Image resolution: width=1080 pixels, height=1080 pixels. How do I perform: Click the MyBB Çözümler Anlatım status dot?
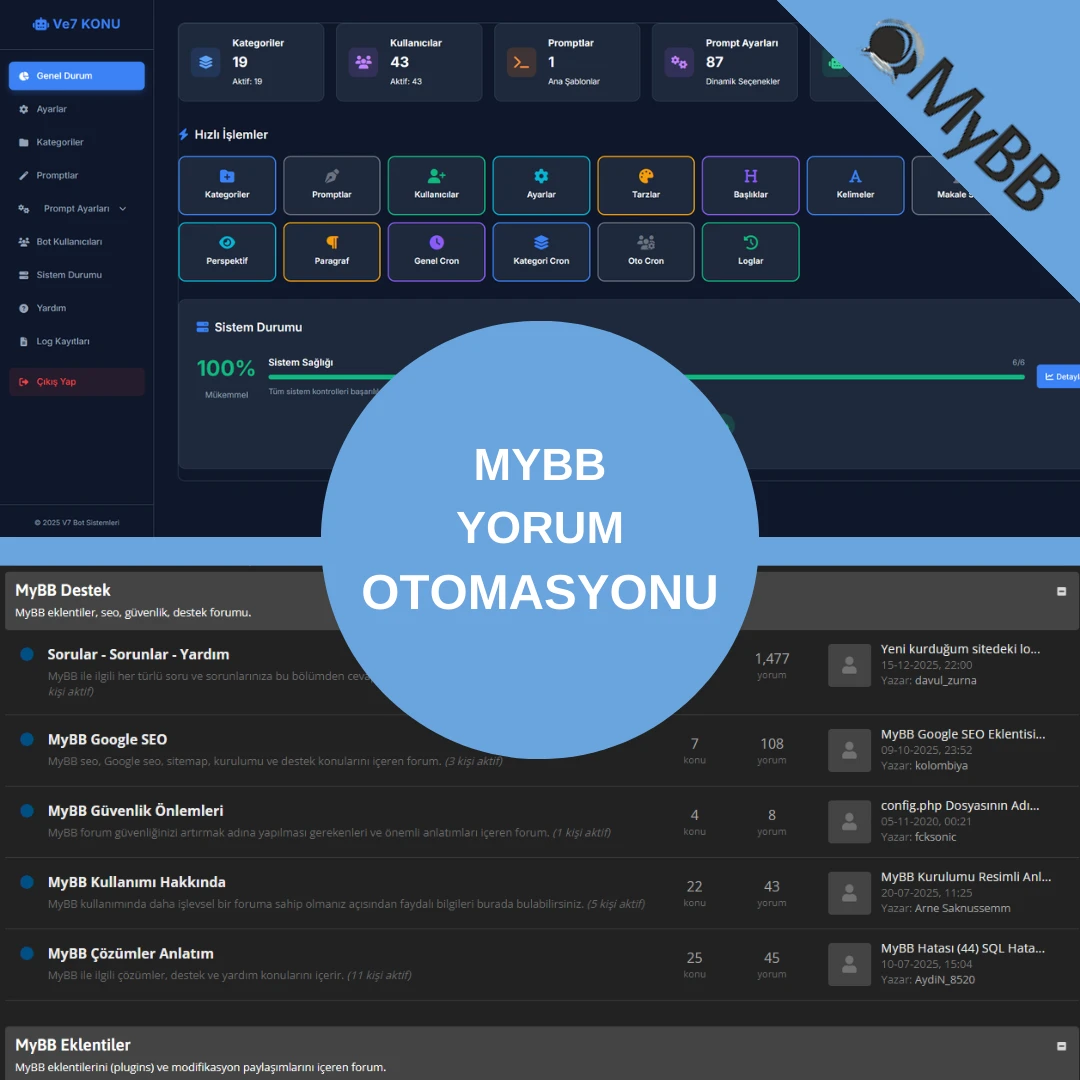(x=27, y=953)
